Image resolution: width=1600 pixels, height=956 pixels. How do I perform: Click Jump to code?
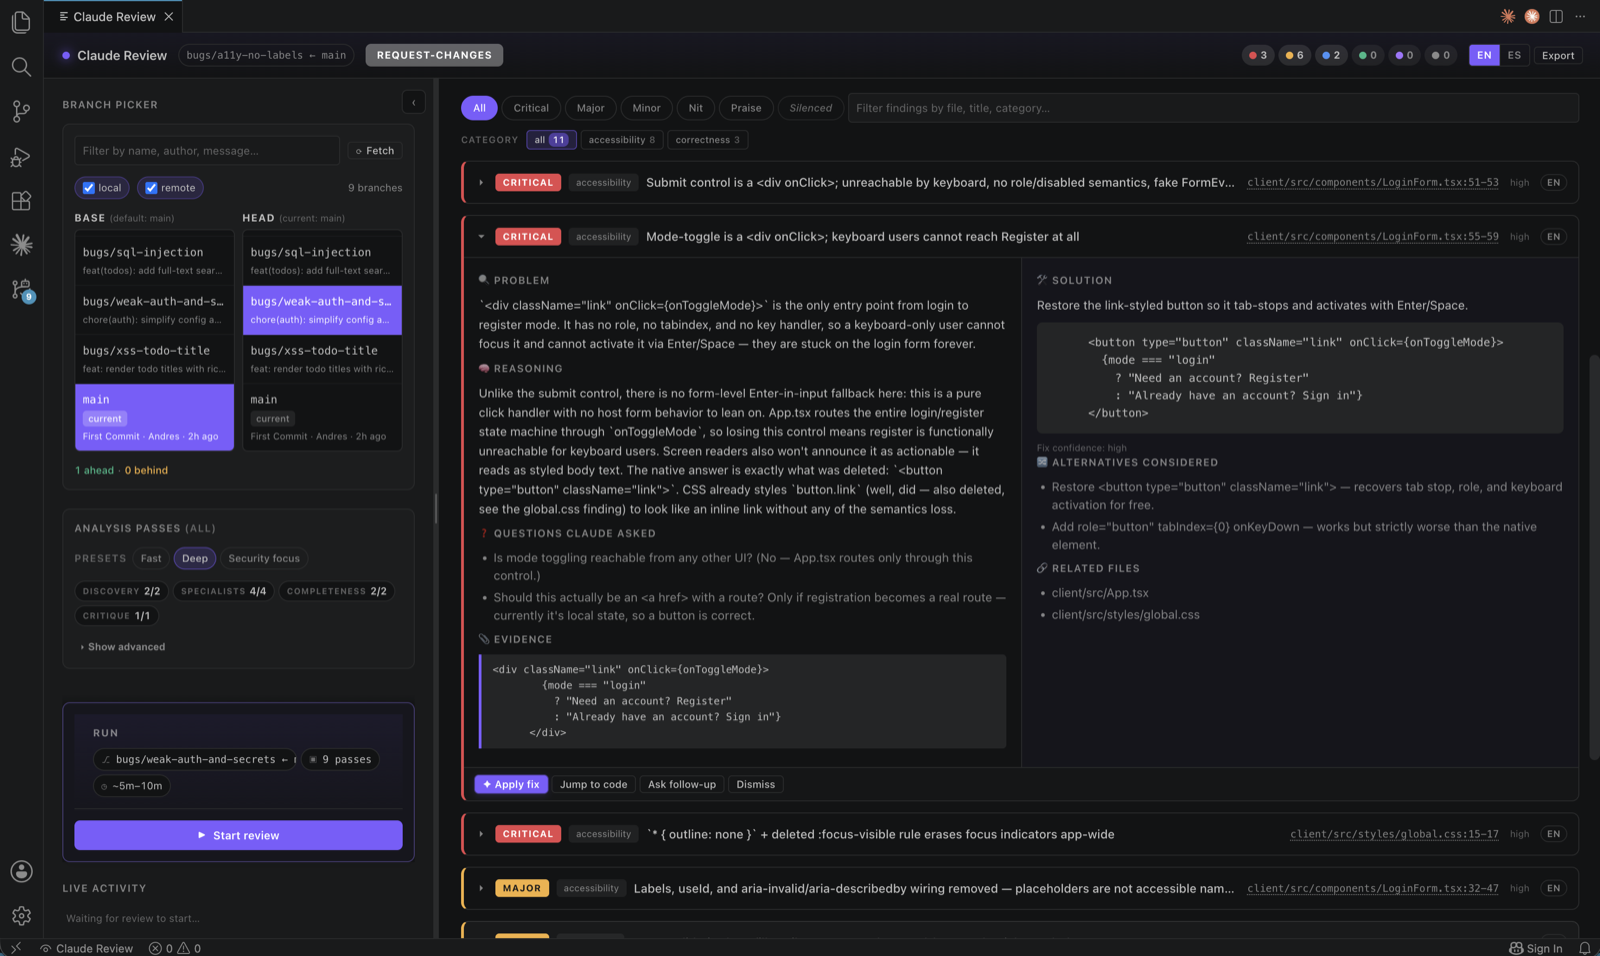tap(594, 785)
